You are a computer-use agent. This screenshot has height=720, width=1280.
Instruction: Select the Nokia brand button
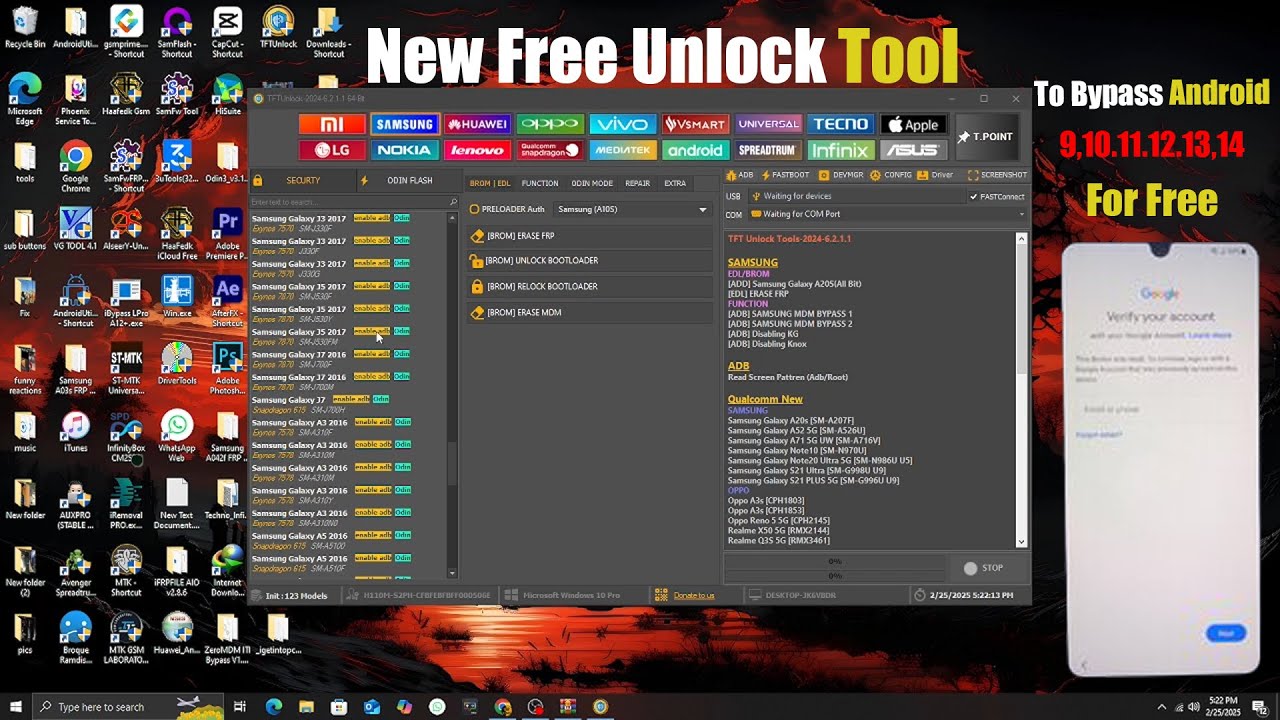click(404, 150)
